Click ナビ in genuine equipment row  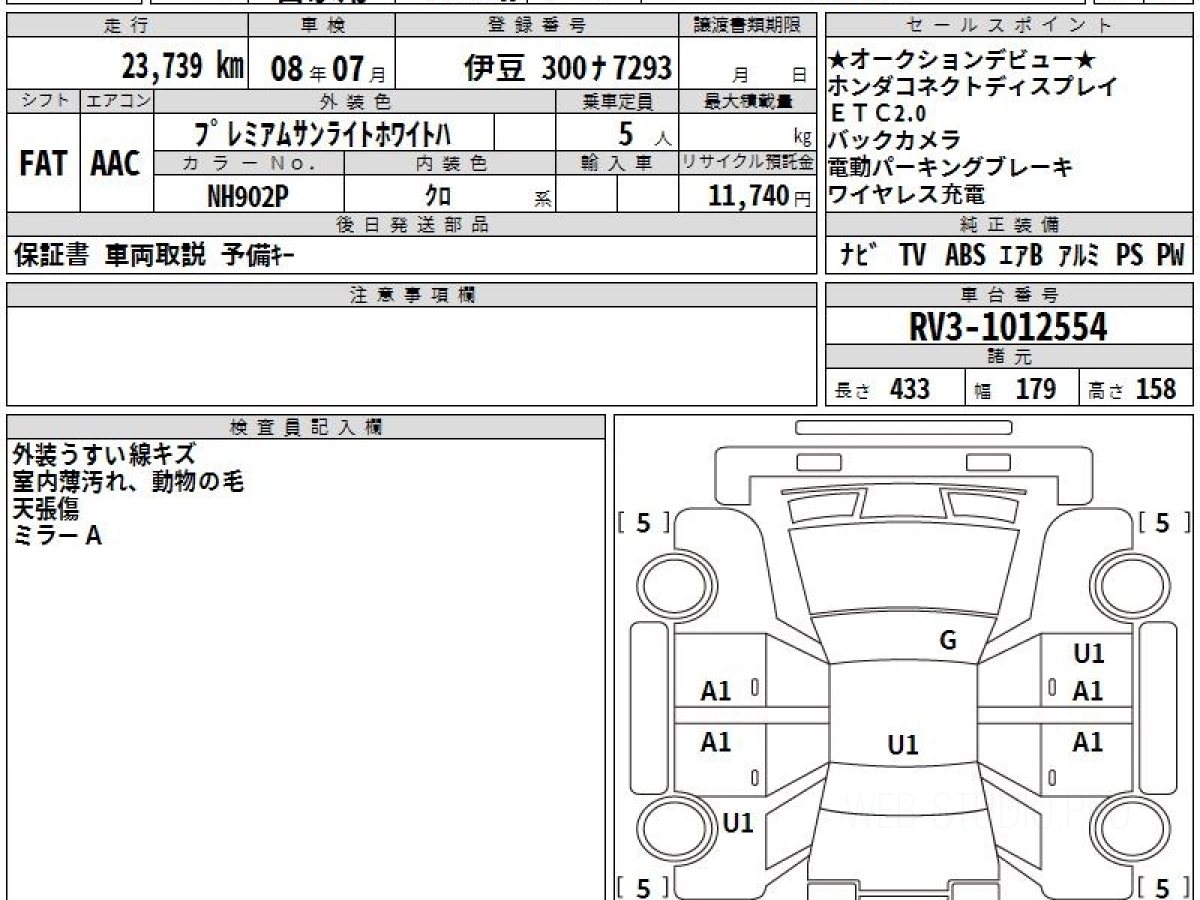(x=859, y=256)
